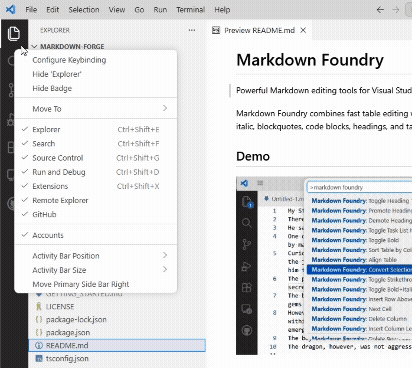Click the '>markdown foundry' input in demo
This screenshot has height=368, width=412.
pyautogui.click(x=359, y=187)
